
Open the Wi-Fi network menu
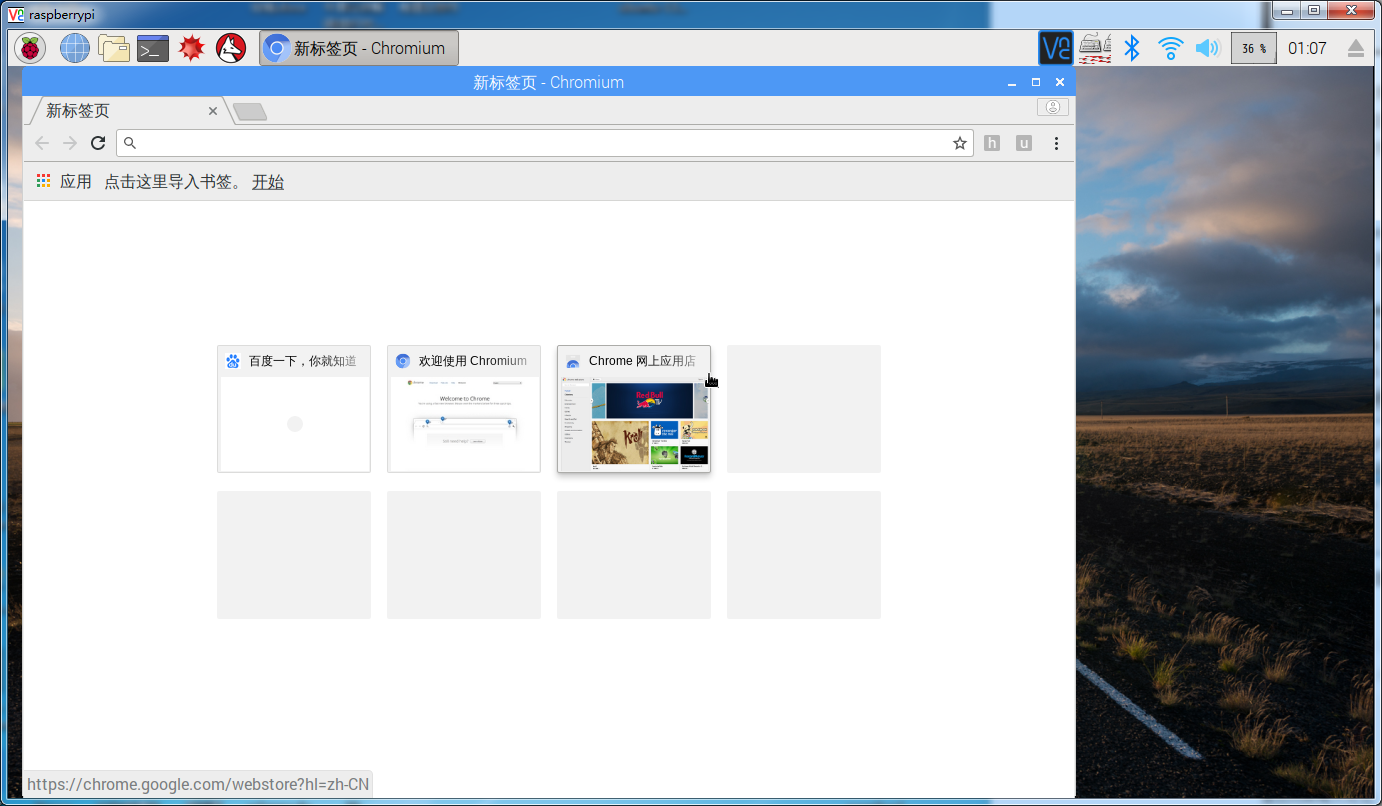click(1170, 48)
